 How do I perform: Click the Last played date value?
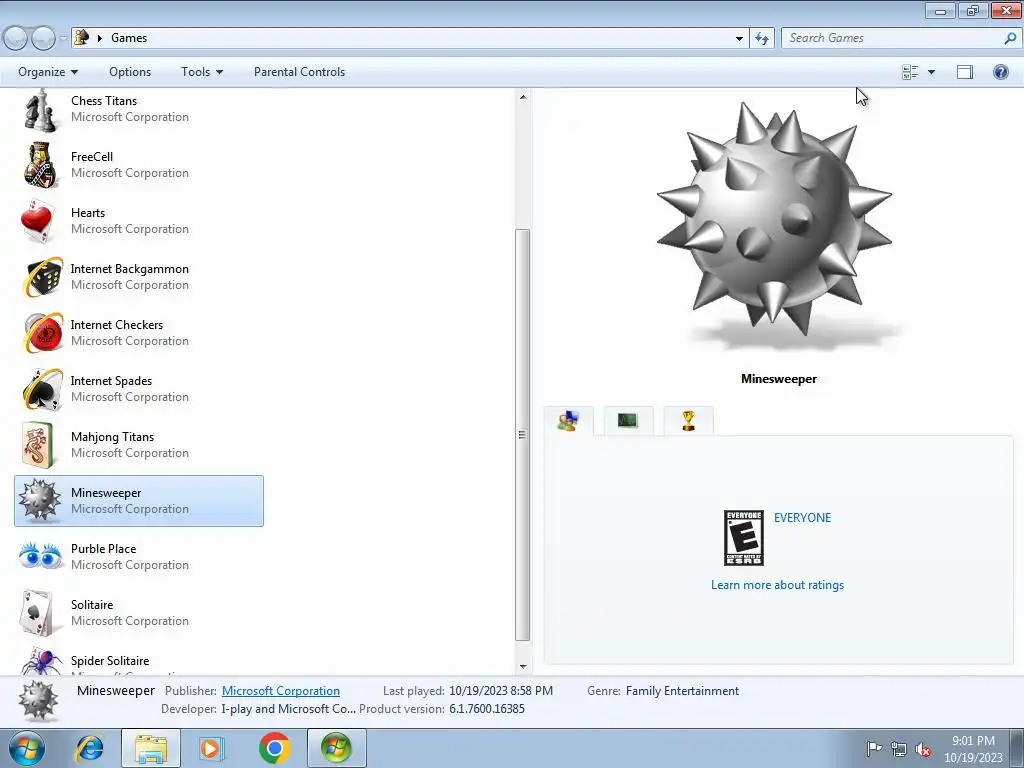(501, 691)
